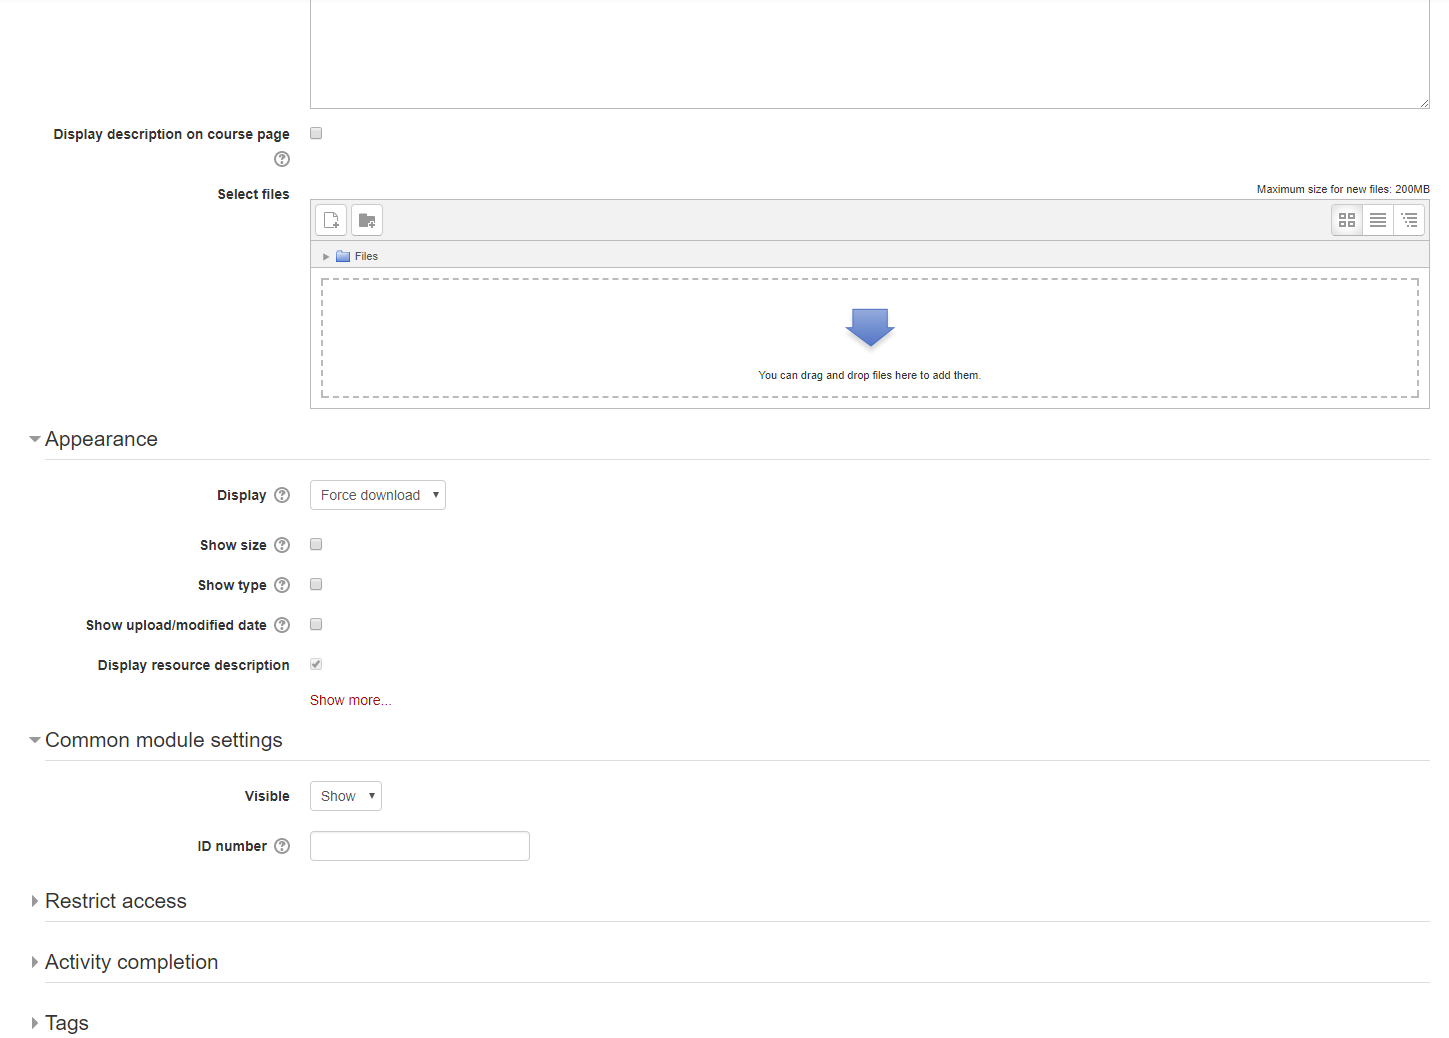Open the Display dropdown set to Force download
Image resolution: width=1449 pixels, height=1038 pixels.
point(378,495)
